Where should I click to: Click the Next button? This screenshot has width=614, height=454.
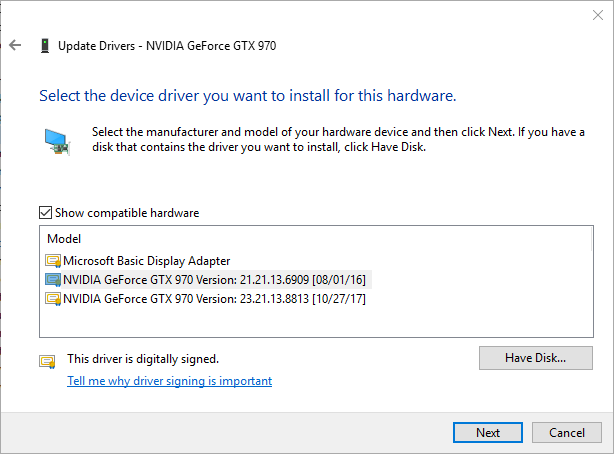[488, 432]
